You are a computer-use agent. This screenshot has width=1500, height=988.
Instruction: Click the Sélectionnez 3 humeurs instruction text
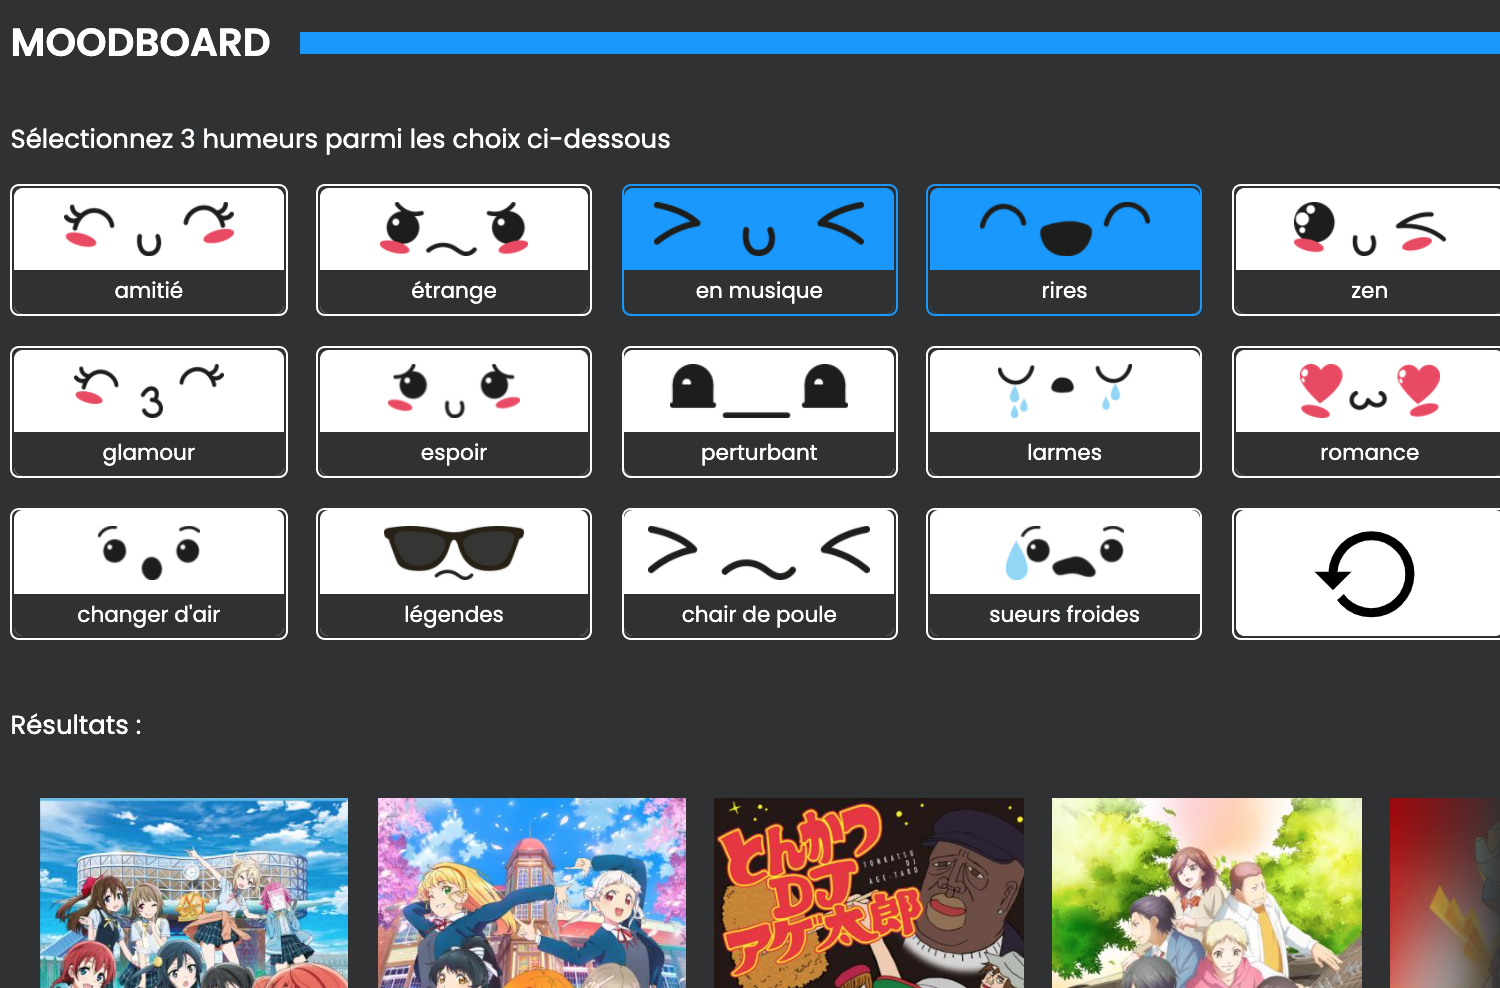[x=341, y=139]
